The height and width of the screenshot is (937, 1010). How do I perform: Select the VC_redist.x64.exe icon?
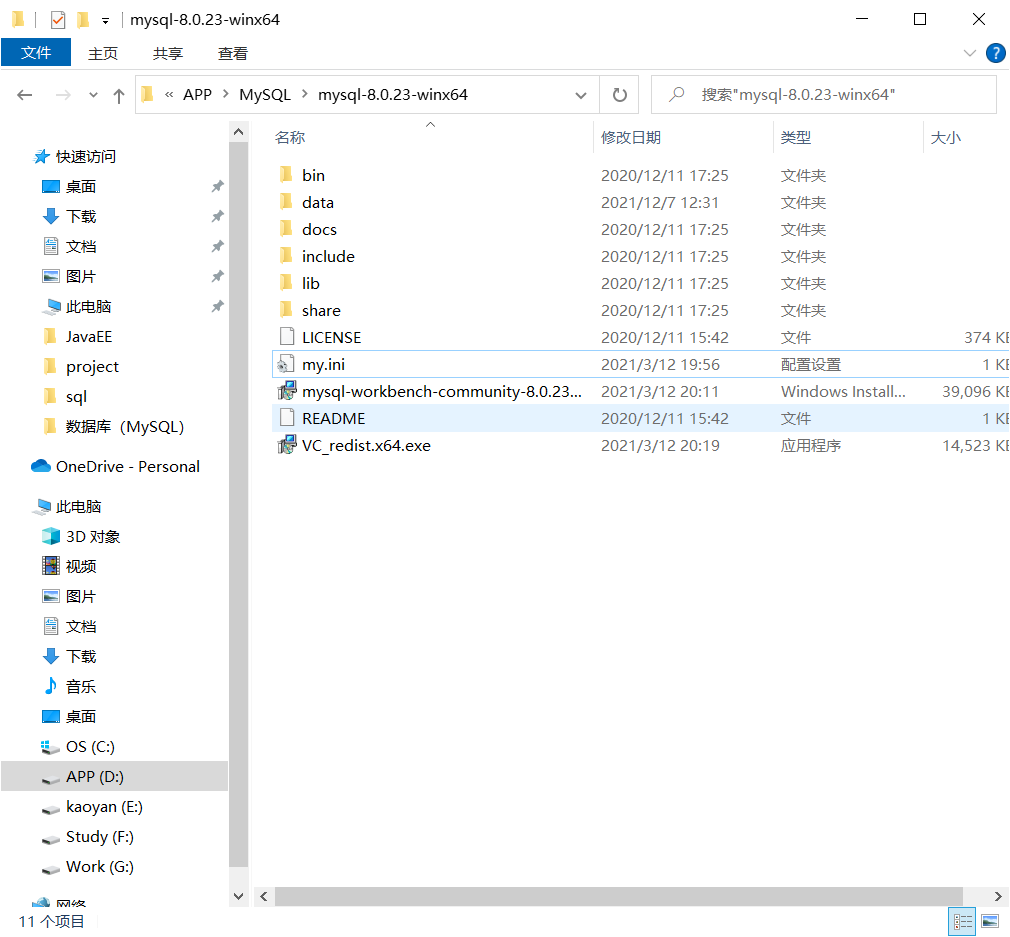pos(287,445)
